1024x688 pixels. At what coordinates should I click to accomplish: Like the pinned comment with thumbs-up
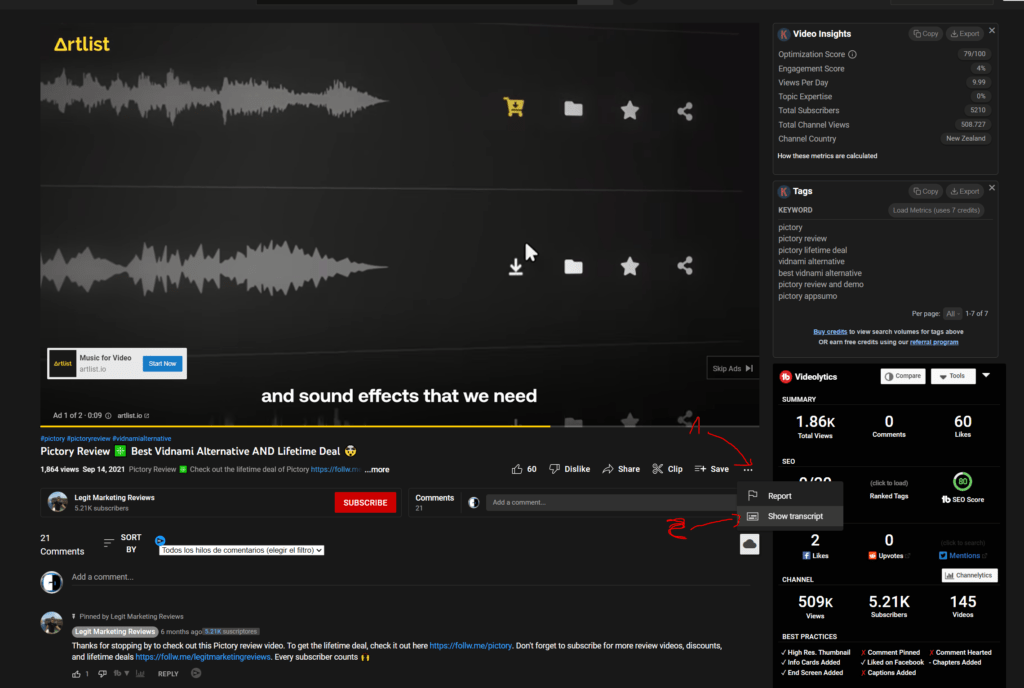tap(76, 674)
